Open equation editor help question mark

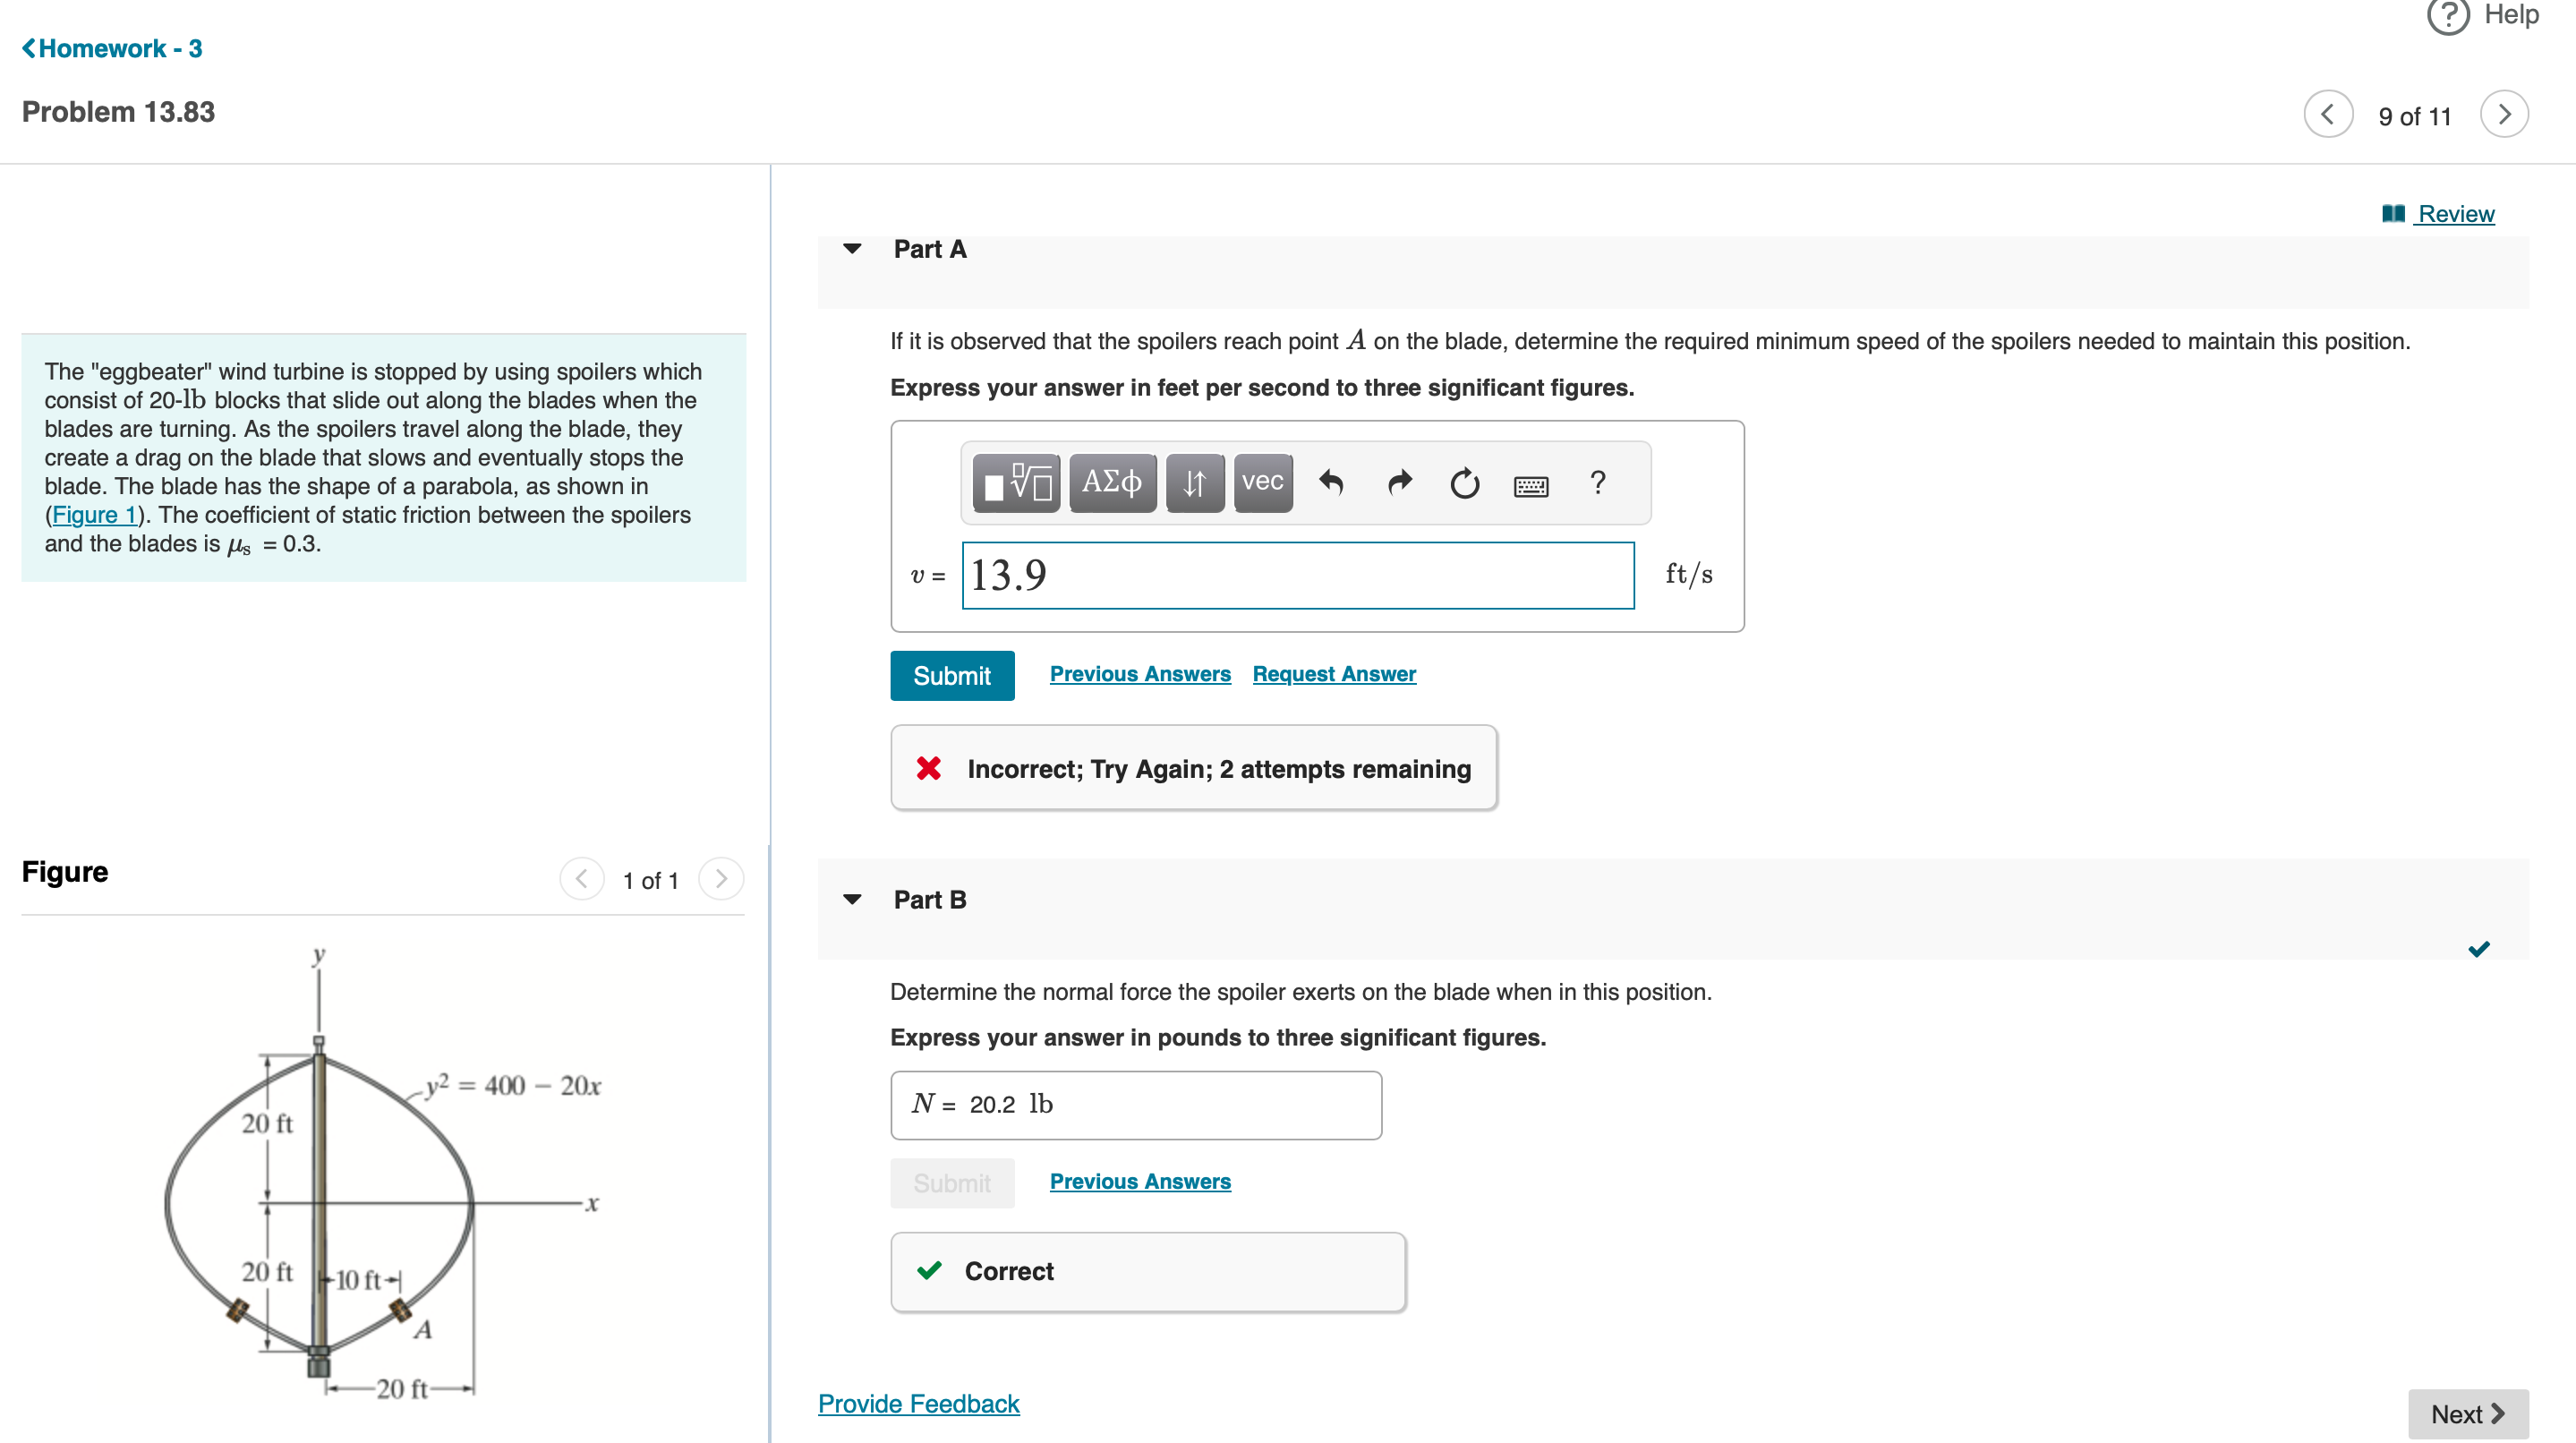click(1597, 483)
